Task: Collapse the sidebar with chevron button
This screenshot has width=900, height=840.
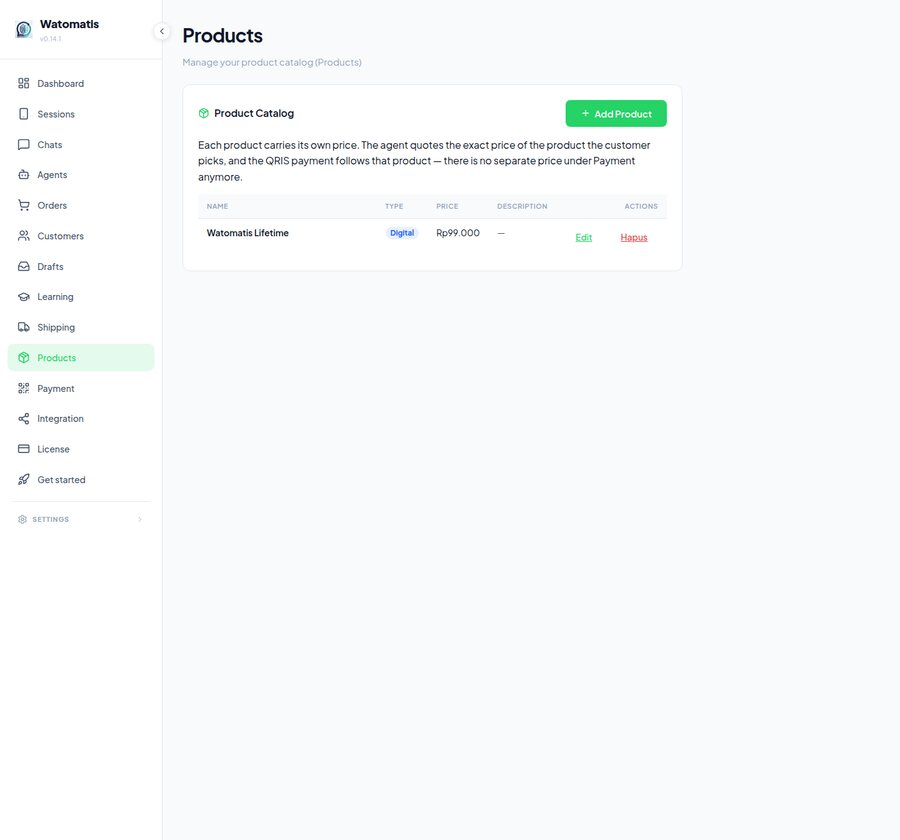Action: point(162,31)
